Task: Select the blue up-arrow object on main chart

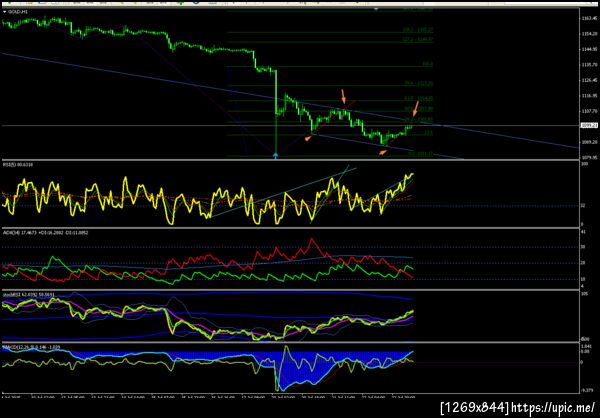Action: click(x=276, y=155)
